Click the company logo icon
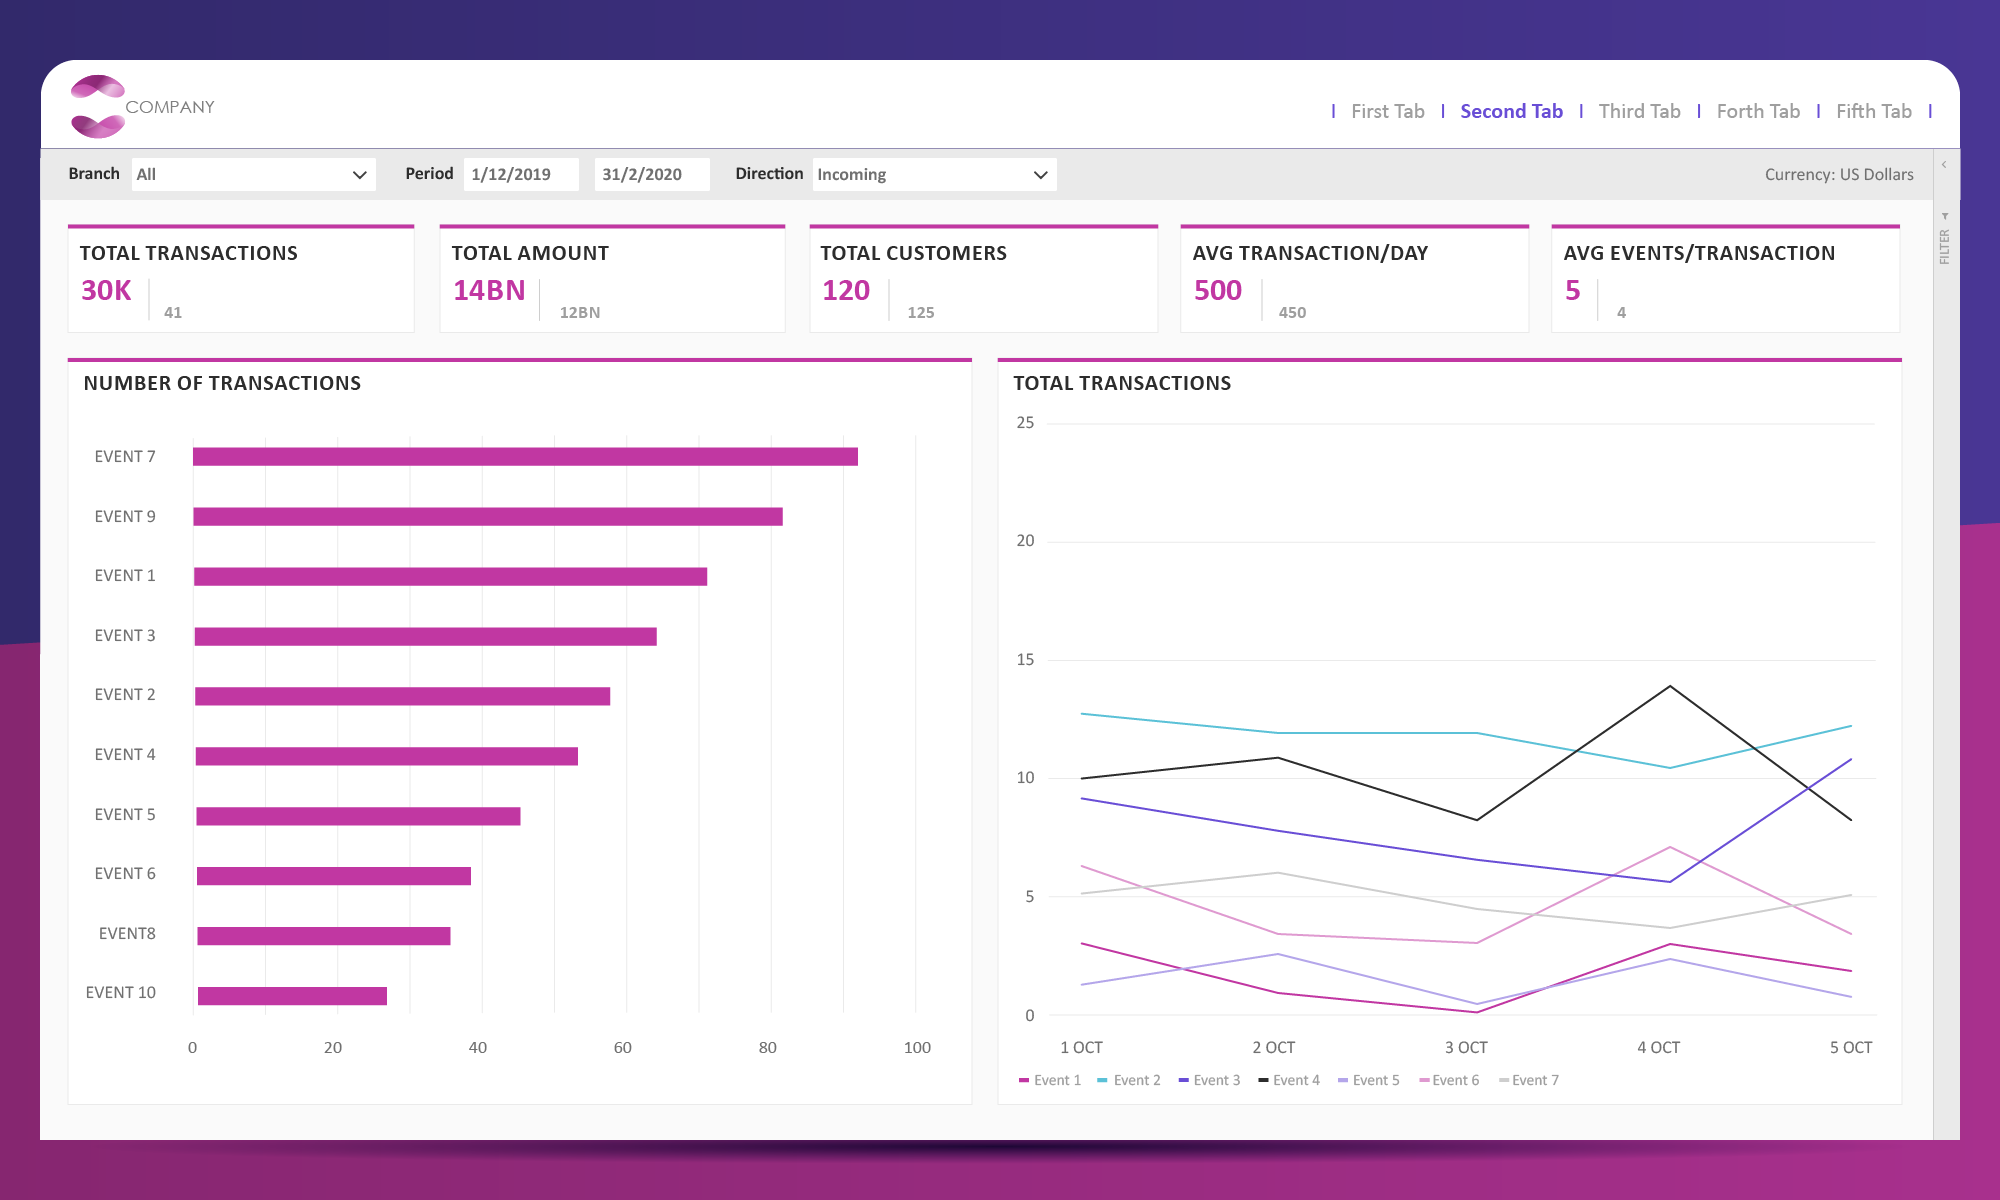Screen dimensions: 2000x1200 (x=98, y=106)
